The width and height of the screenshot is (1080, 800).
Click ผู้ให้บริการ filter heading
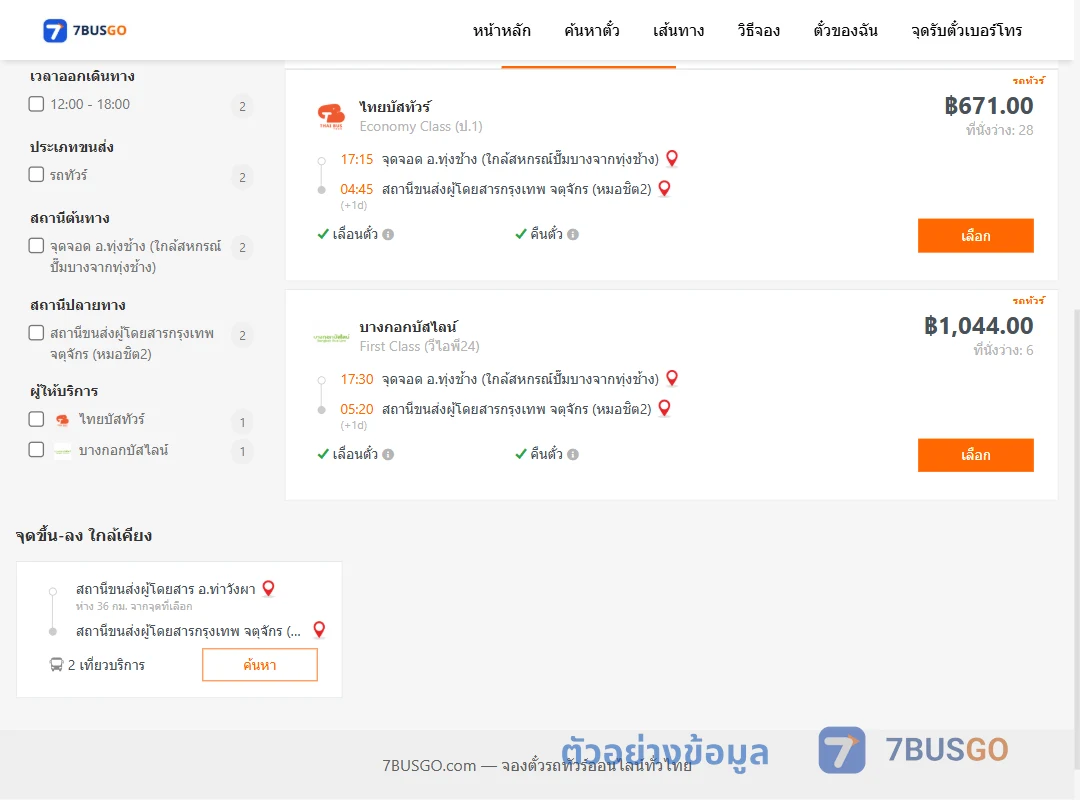(x=64, y=391)
